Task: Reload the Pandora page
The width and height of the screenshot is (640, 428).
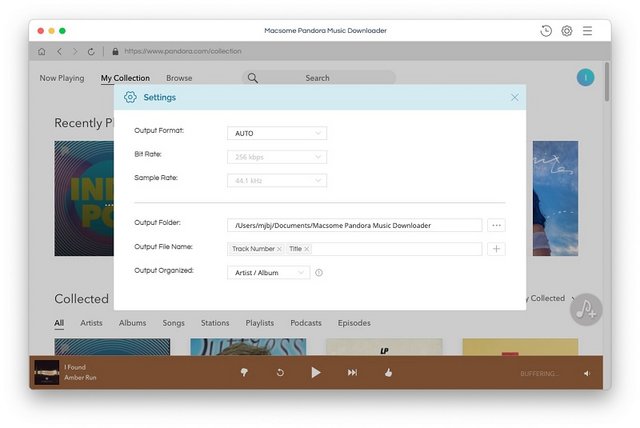Action: (x=91, y=51)
